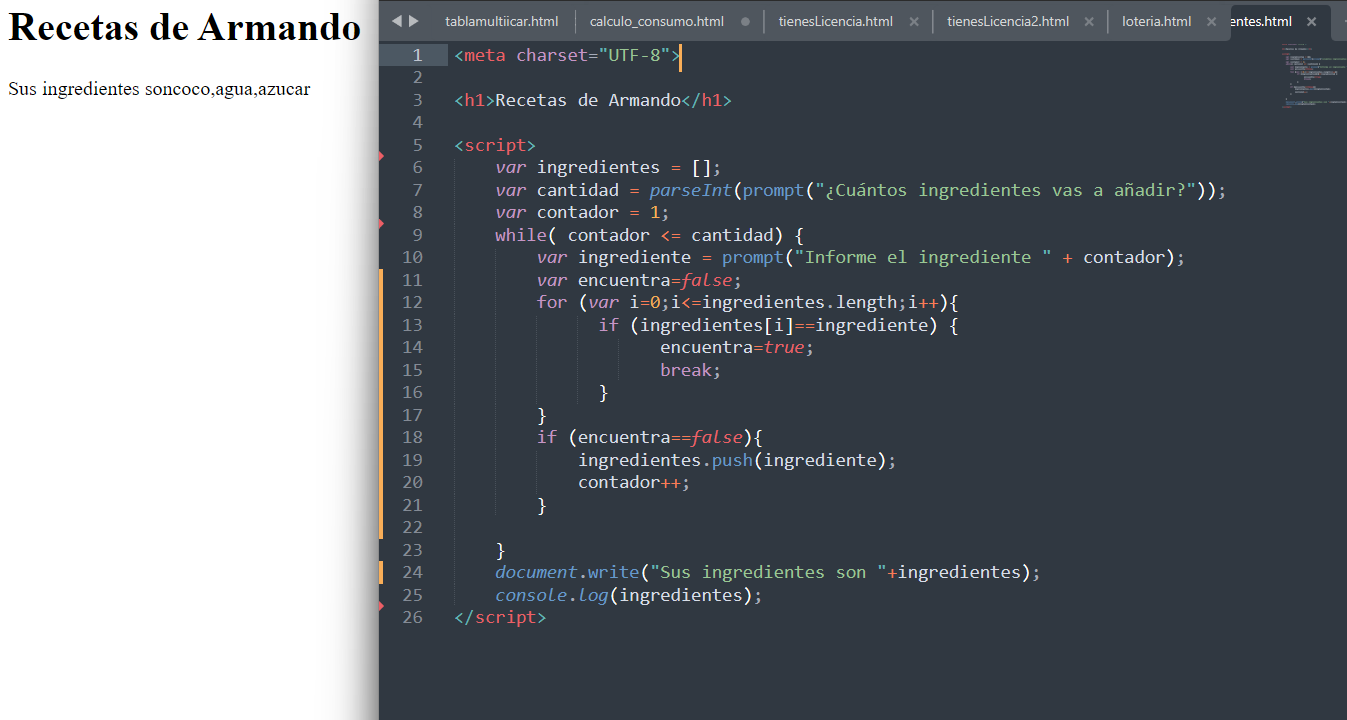Image resolution: width=1347 pixels, height=720 pixels.
Task: Close the loteria.html tab
Action: click(1212, 21)
